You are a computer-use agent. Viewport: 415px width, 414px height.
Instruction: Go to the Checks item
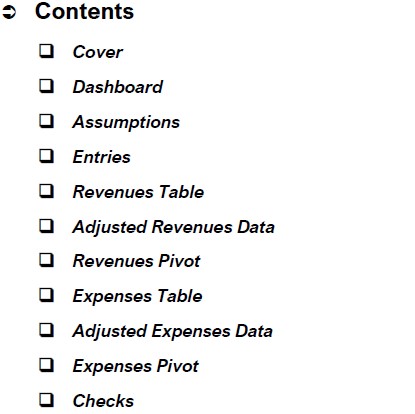point(103,401)
